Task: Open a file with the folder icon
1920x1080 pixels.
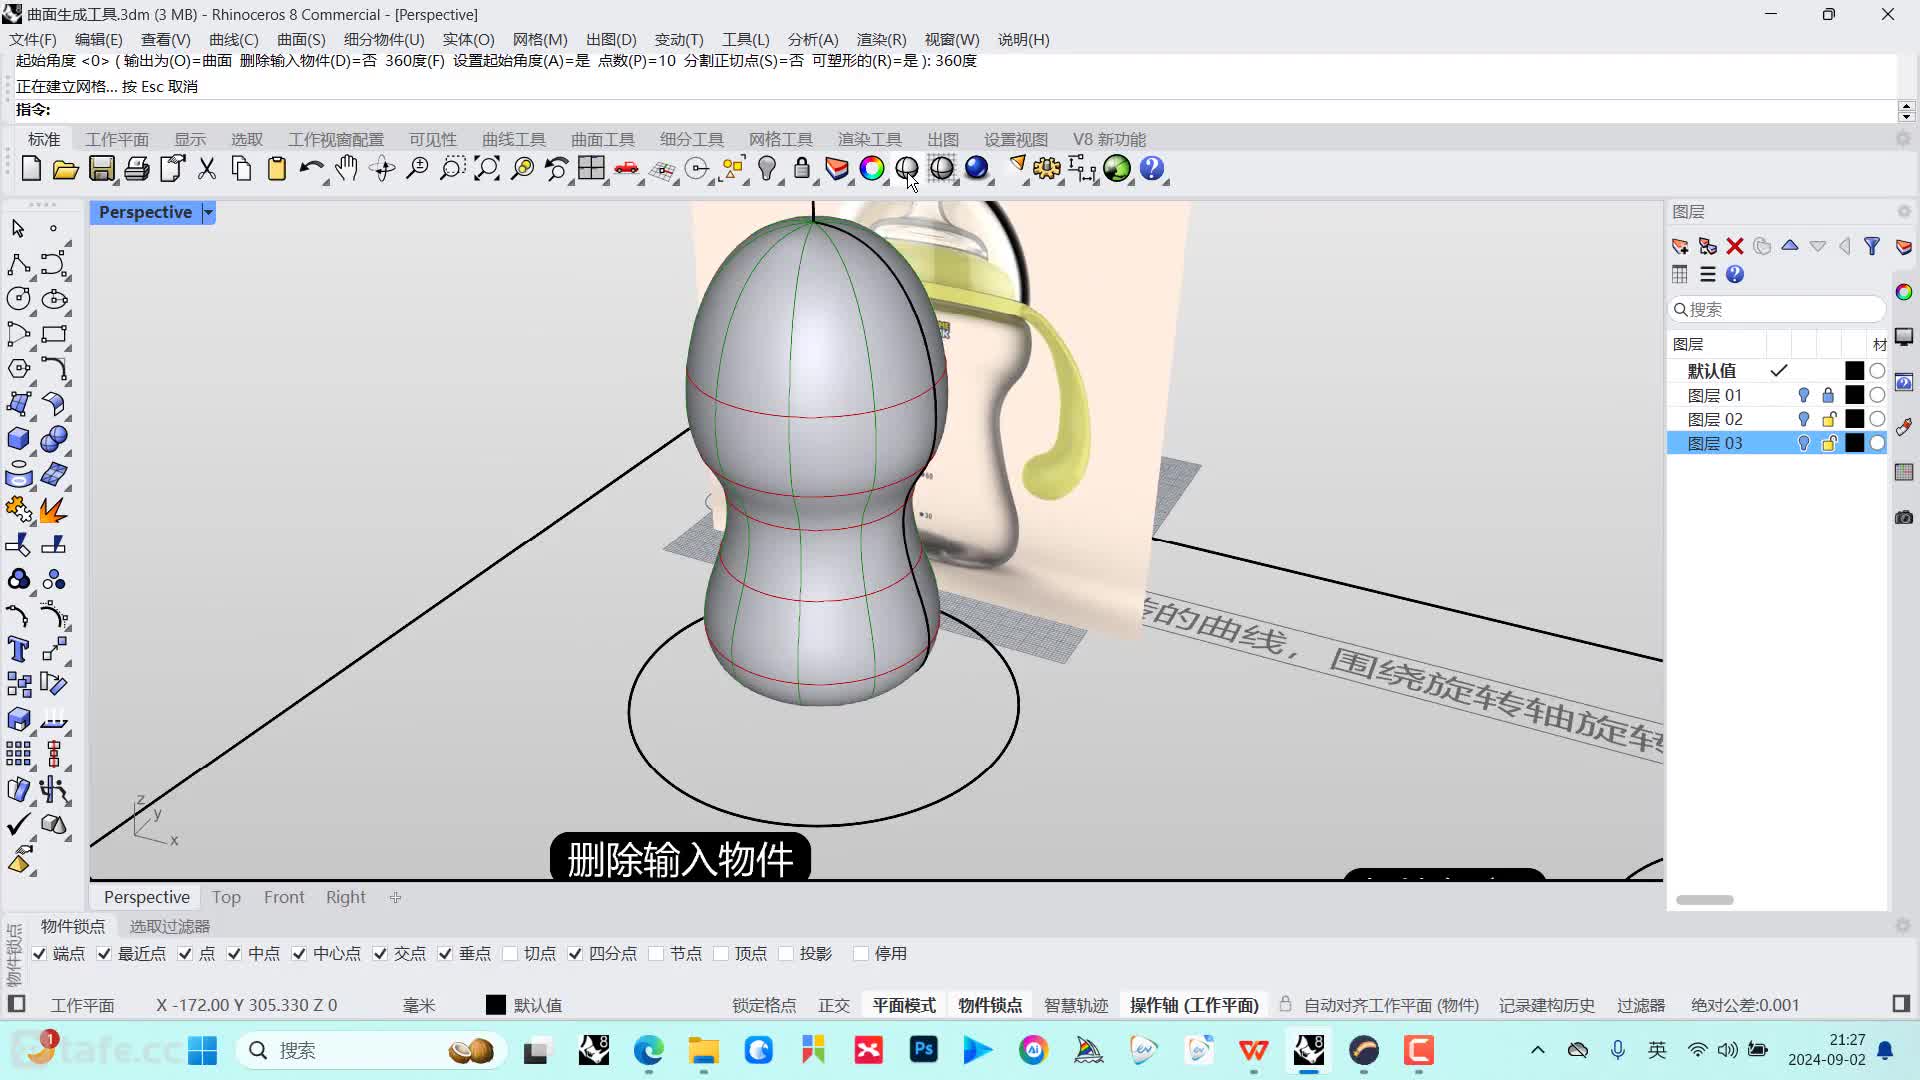Action: [x=66, y=169]
